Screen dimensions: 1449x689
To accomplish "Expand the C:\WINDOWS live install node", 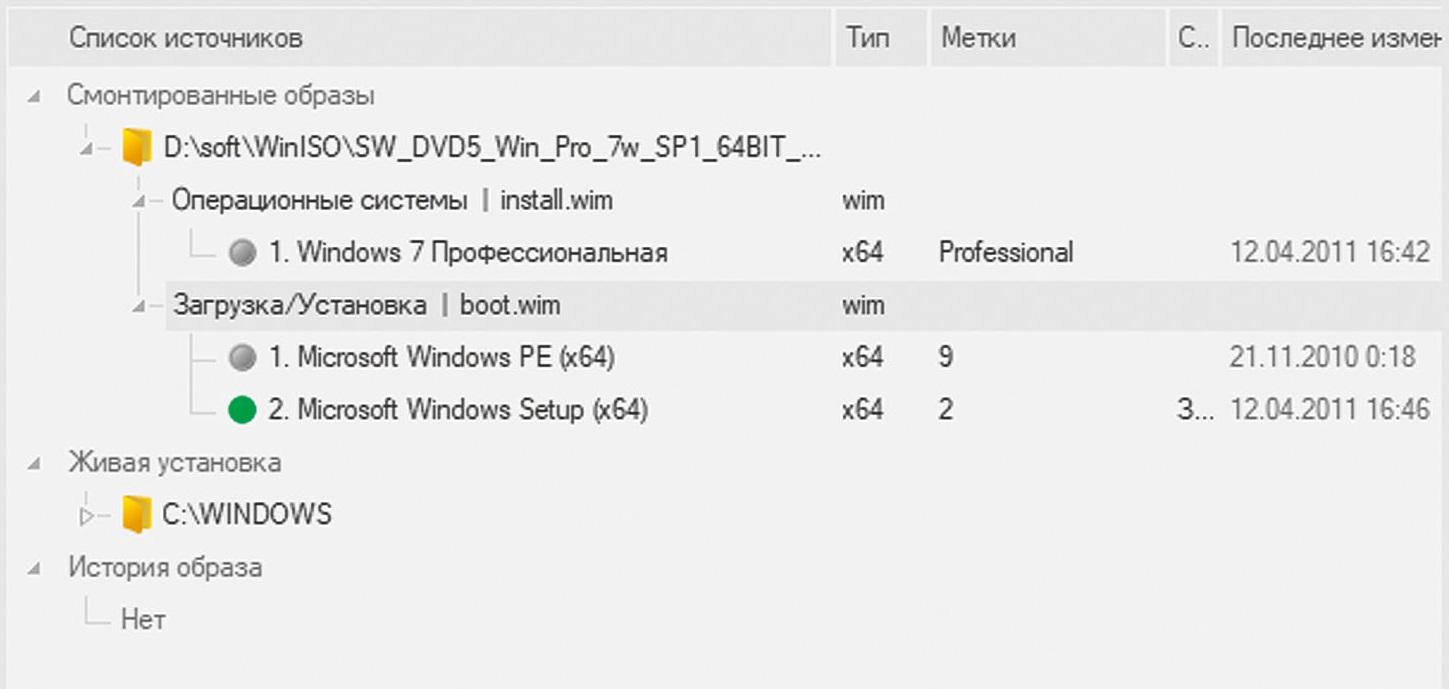I will tap(87, 516).
